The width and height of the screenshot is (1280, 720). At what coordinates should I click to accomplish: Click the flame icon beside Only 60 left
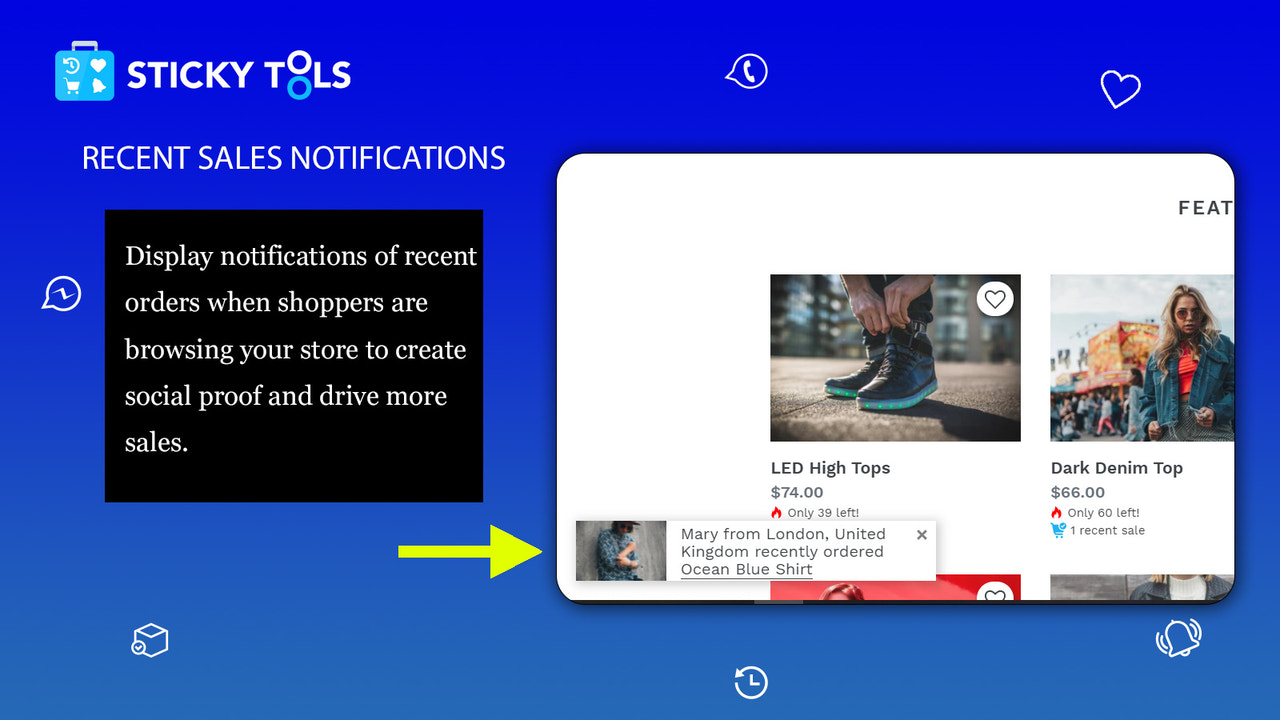(x=1057, y=513)
